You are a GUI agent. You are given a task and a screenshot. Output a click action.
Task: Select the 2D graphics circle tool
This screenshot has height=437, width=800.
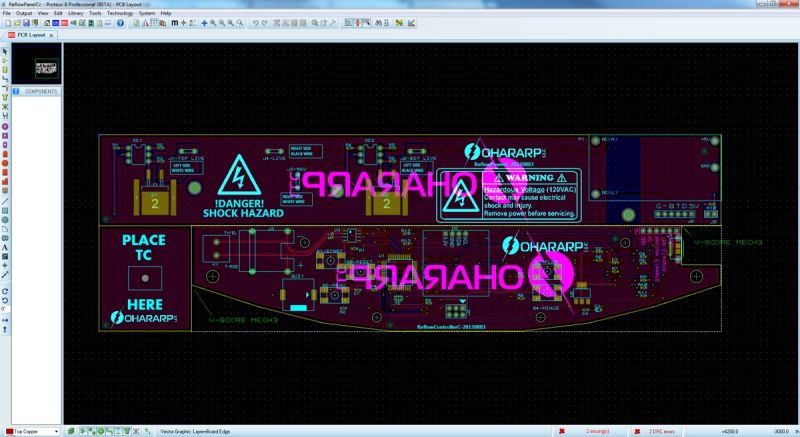(x=5, y=220)
